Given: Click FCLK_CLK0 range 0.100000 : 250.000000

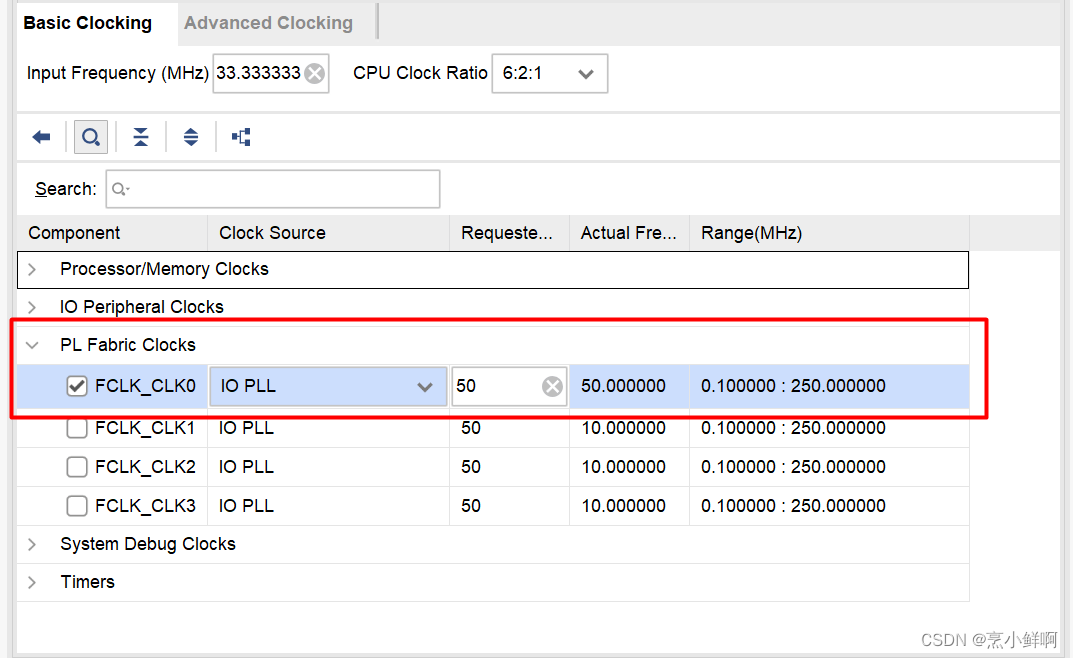Looking at the screenshot, I should [793, 386].
